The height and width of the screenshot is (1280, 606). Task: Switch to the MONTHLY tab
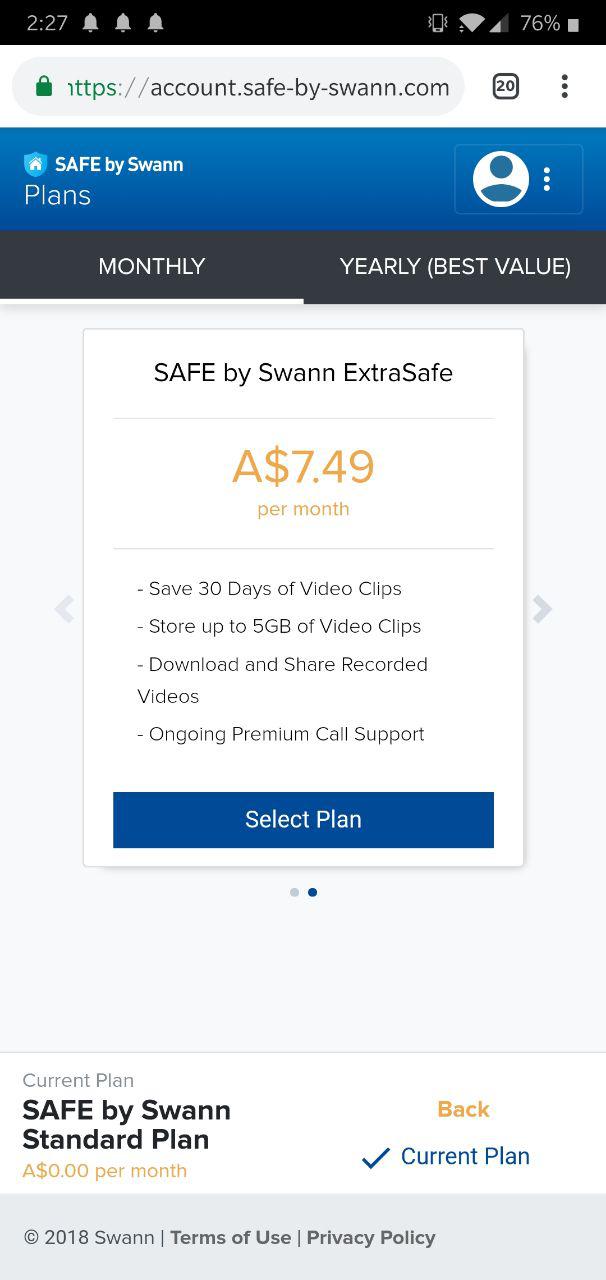(x=152, y=266)
